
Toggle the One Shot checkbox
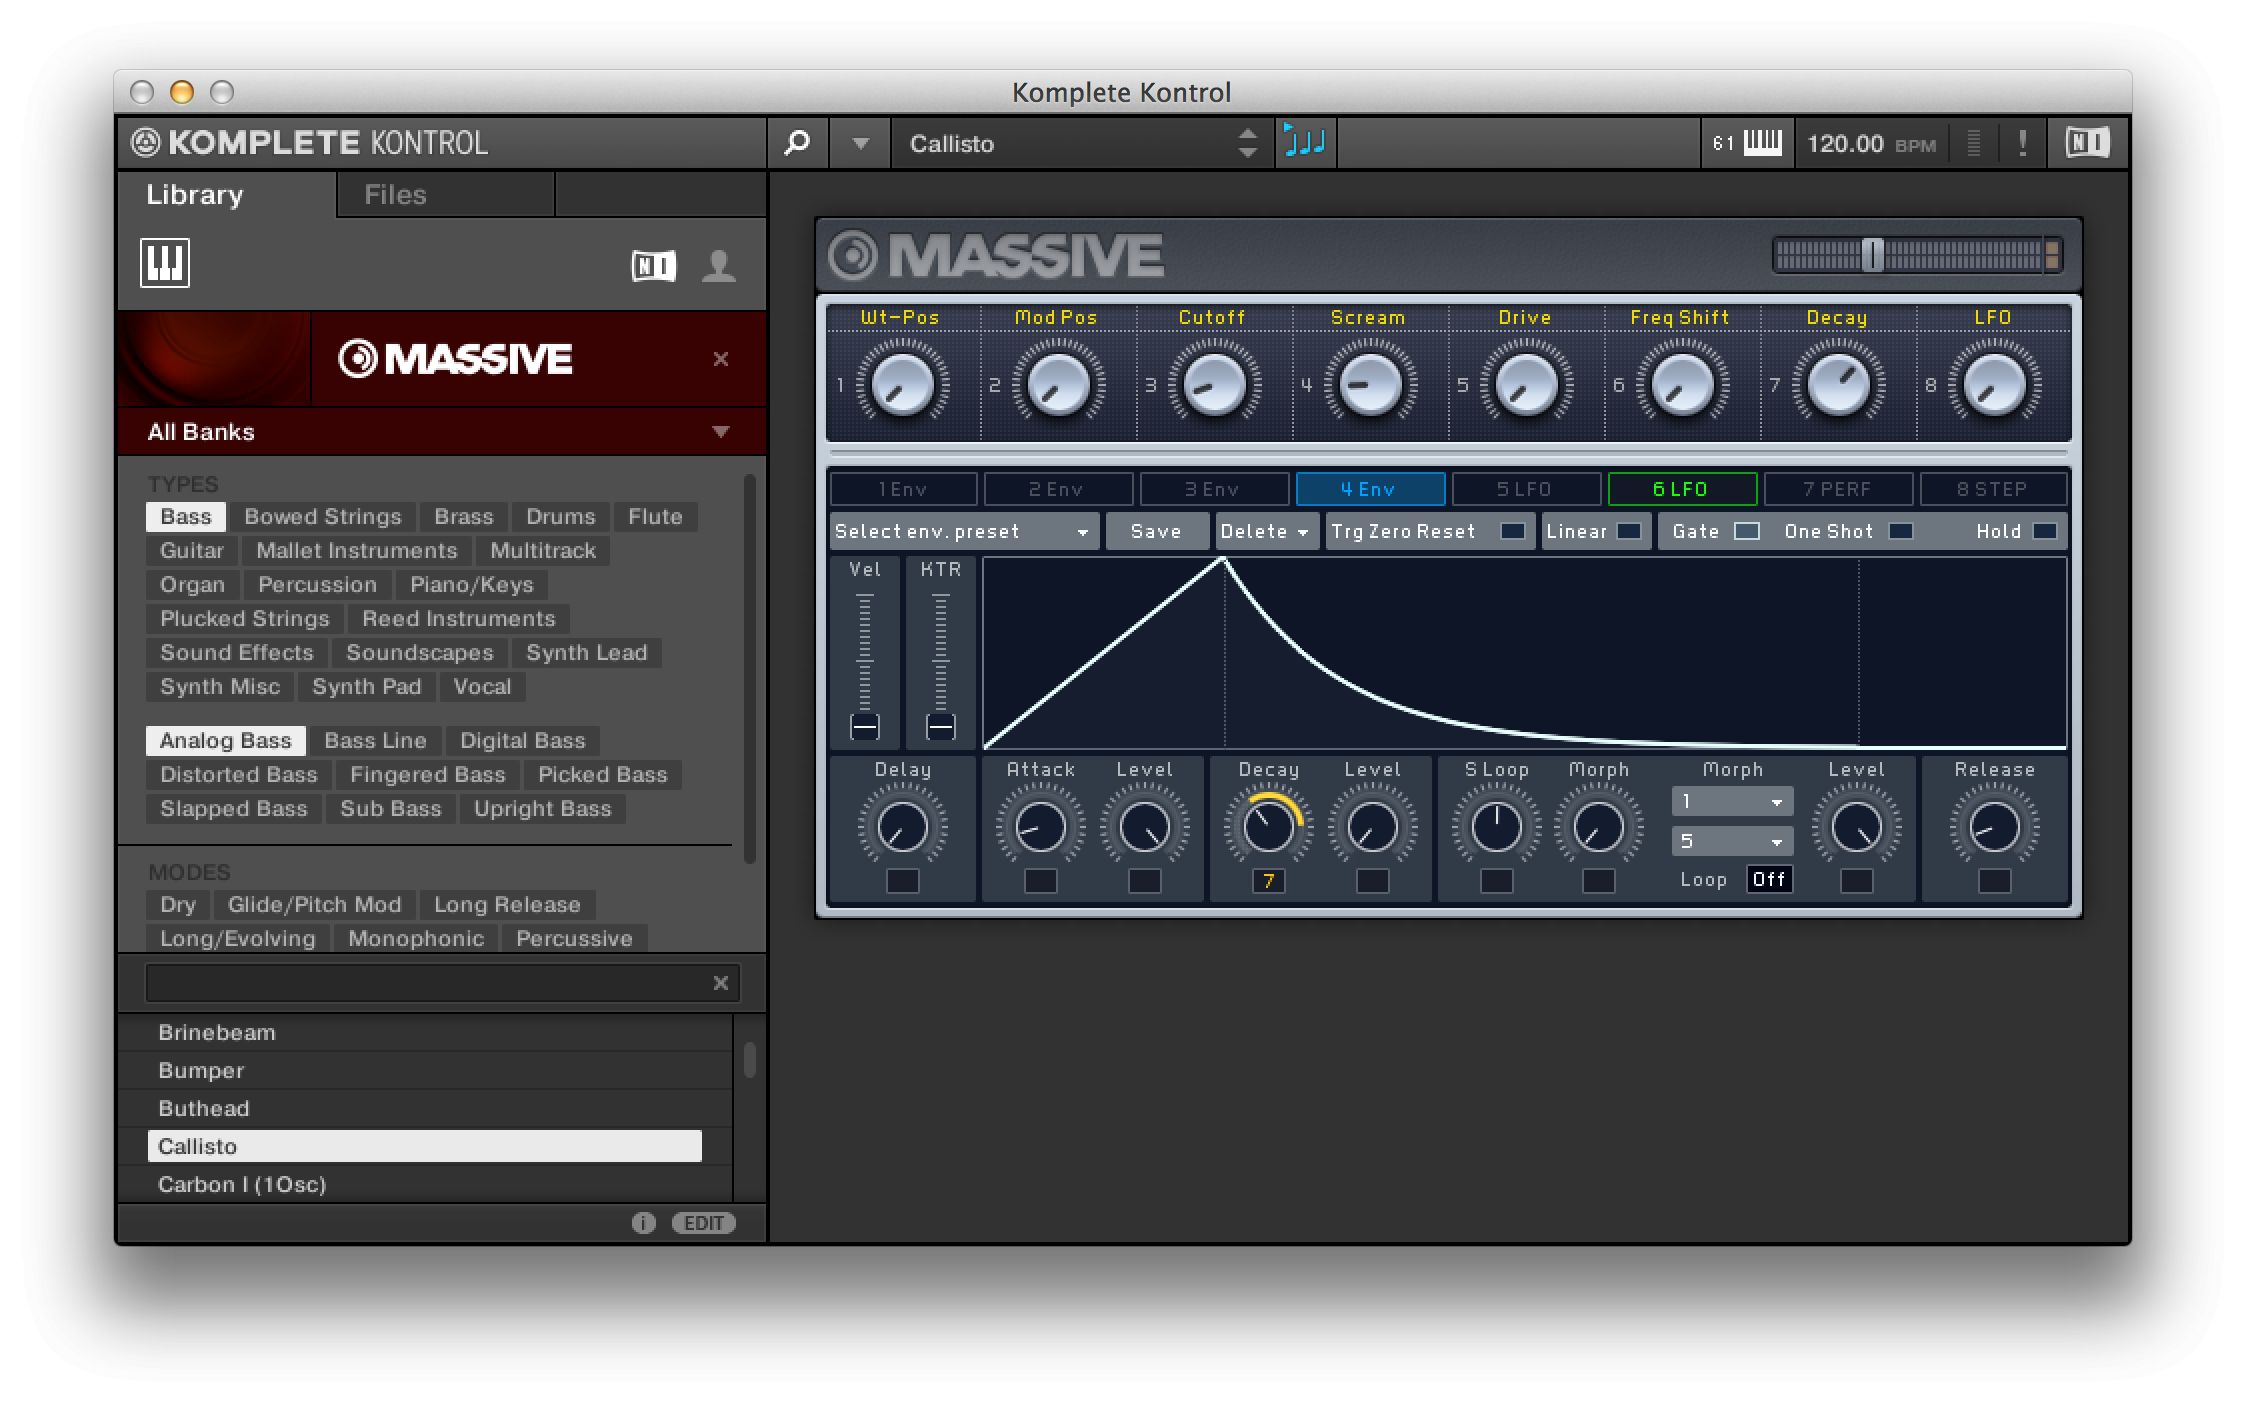click(1901, 531)
